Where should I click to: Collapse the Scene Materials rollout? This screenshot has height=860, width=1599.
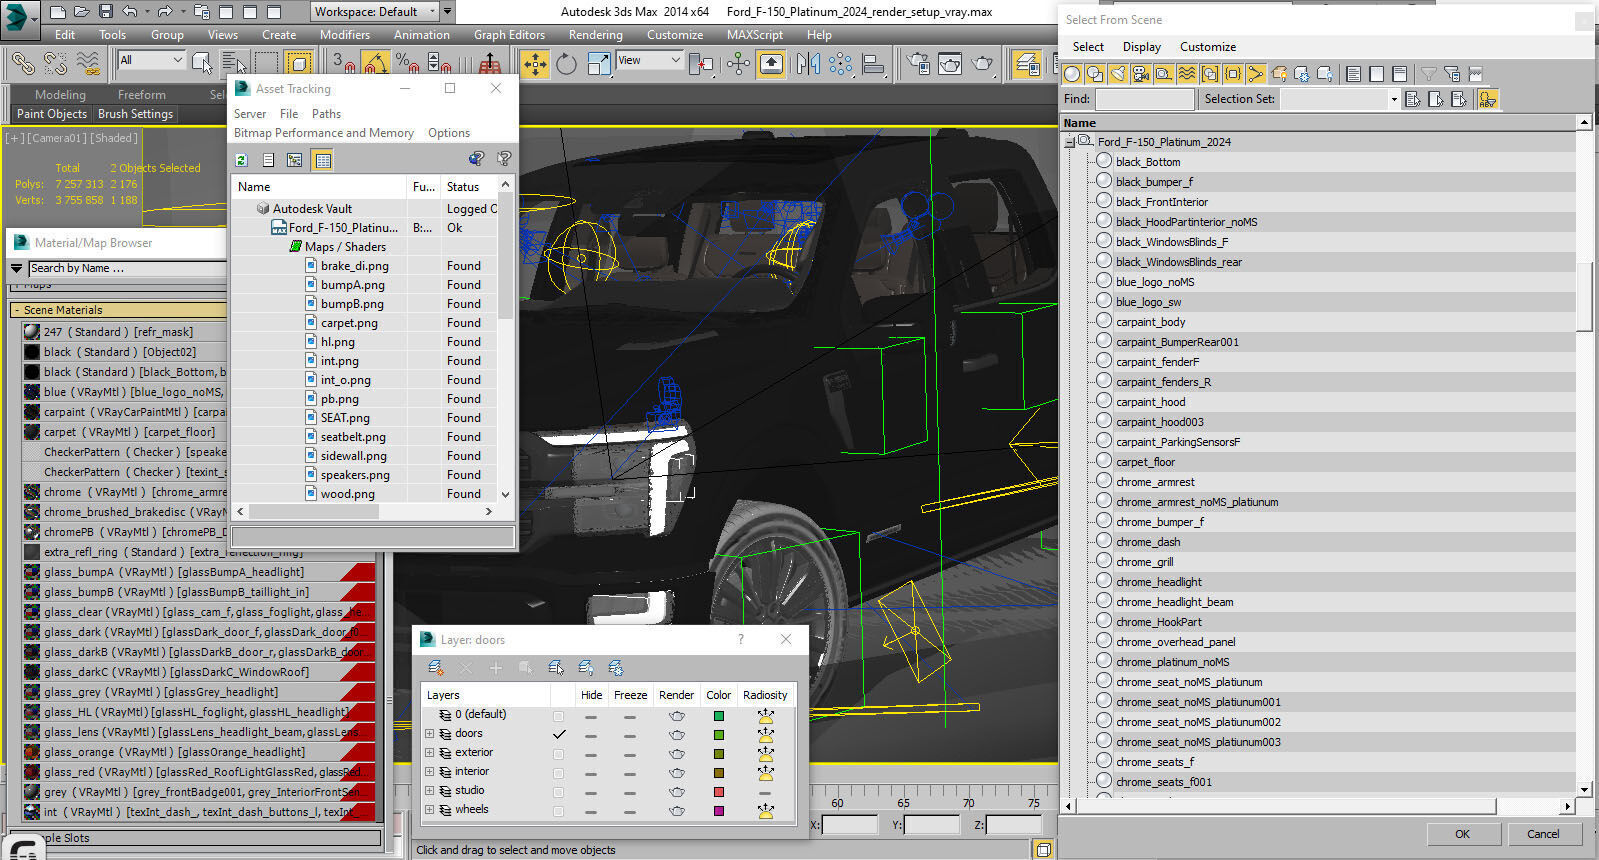pos(17,310)
